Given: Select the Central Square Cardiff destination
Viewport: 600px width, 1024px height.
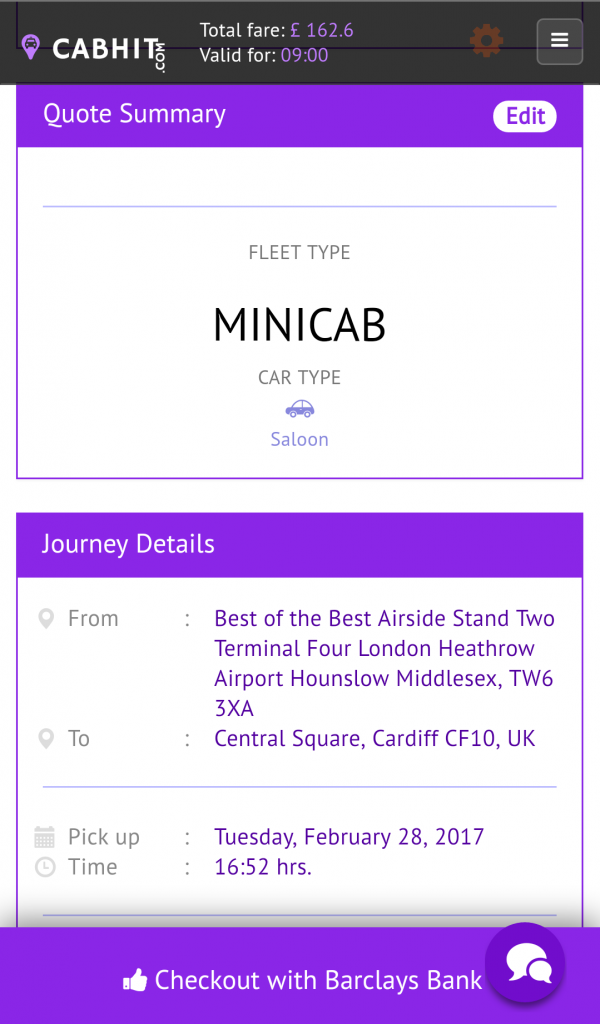Looking at the screenshot, I should (x=372, y=738).
